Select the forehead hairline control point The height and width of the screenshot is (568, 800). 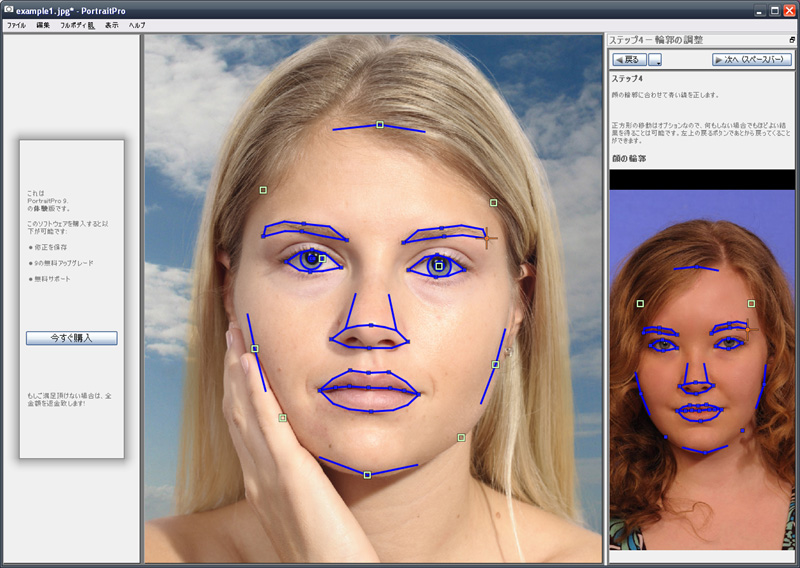380,124
